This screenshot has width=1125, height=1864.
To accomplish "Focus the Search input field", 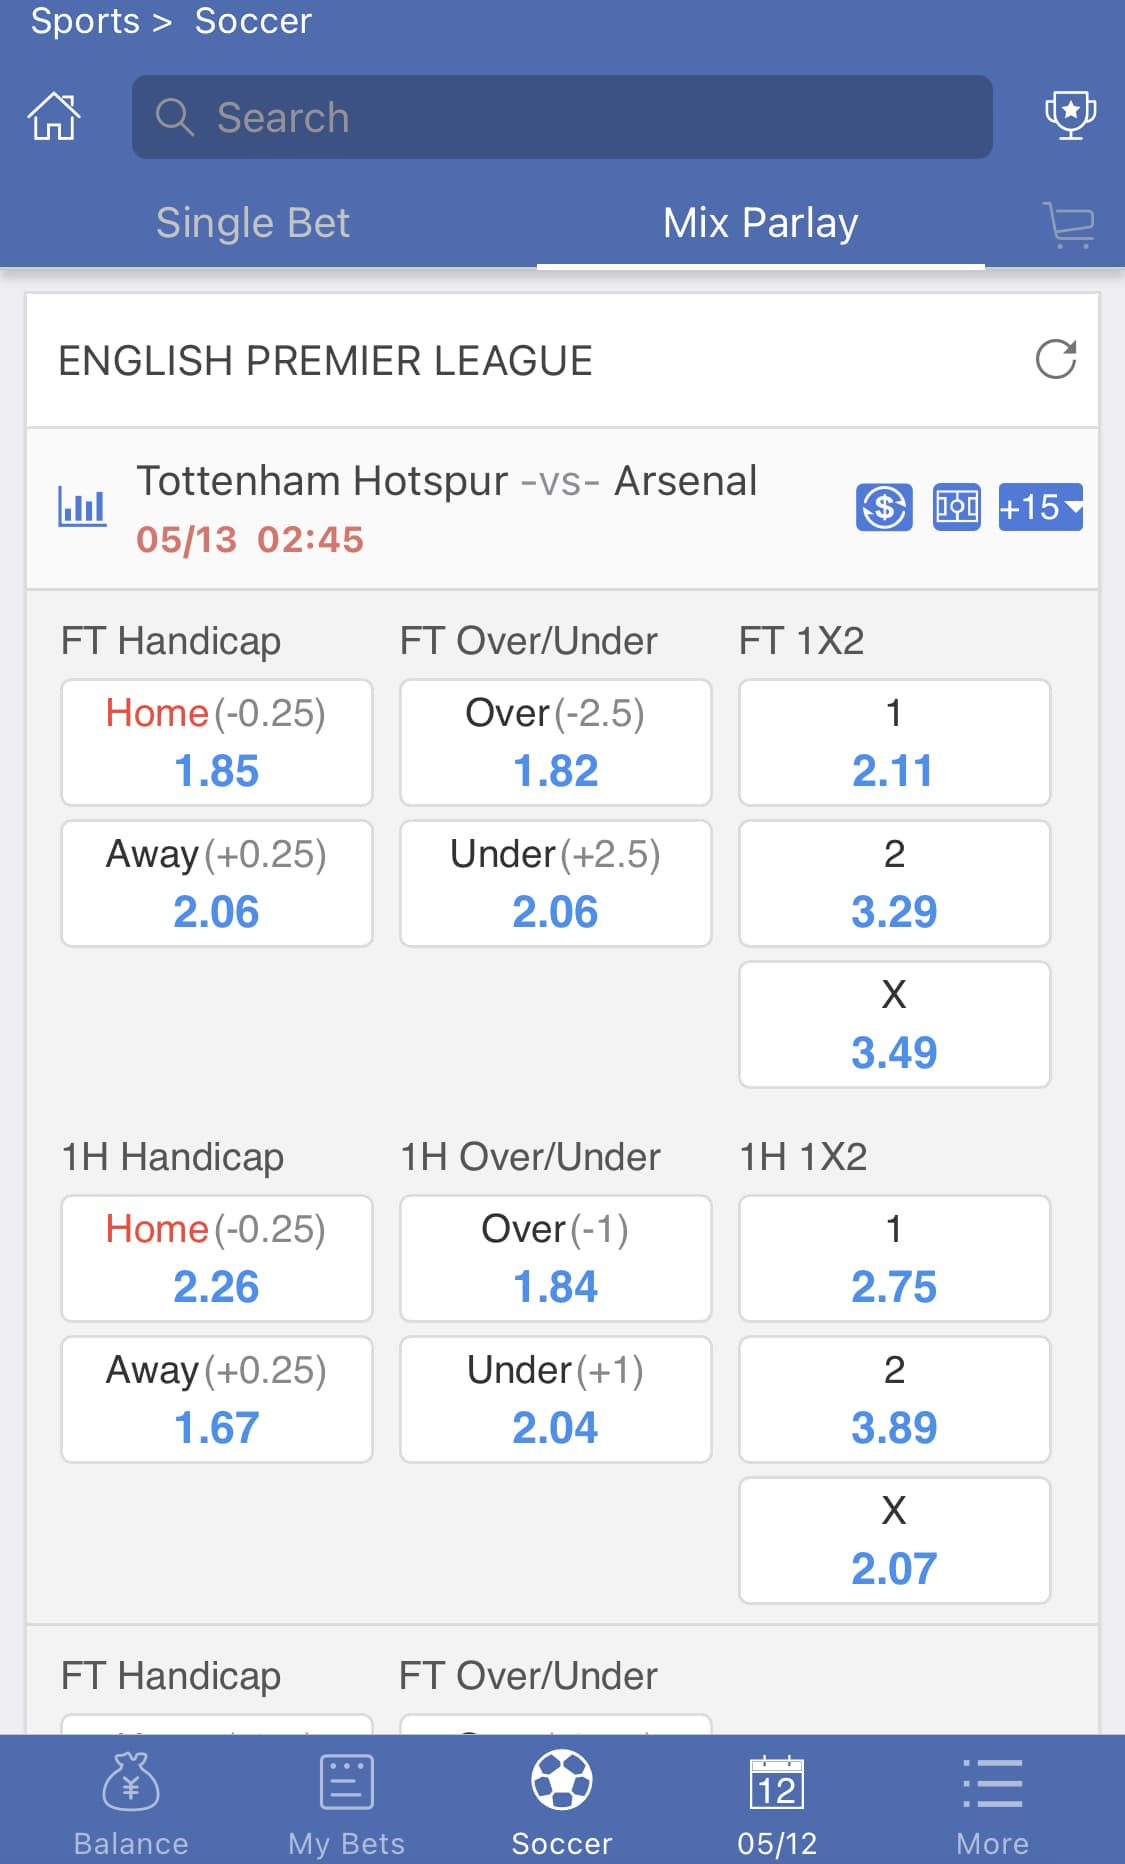I will coord(562,117).
